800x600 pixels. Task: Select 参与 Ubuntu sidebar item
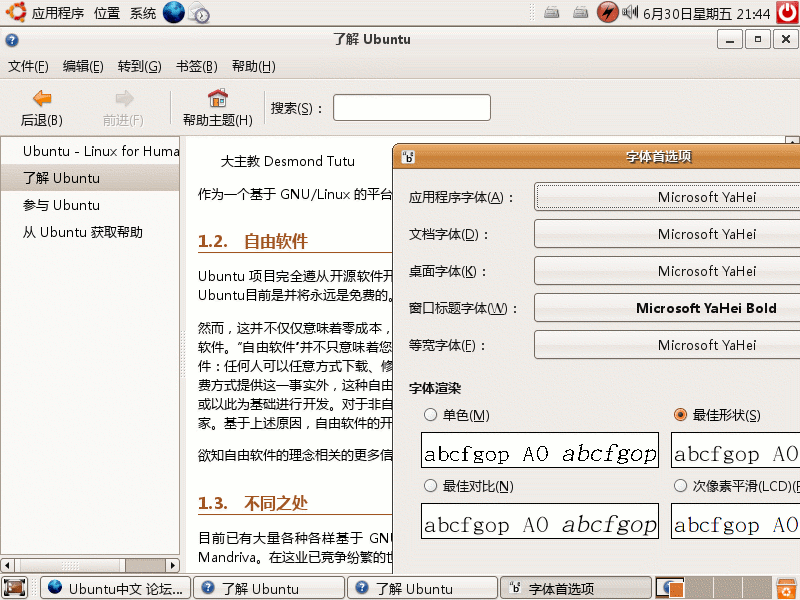90,205
